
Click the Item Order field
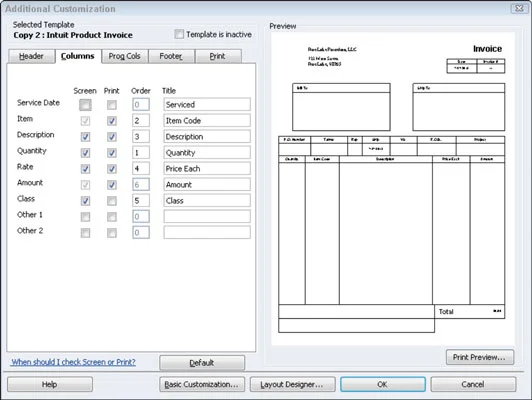[141, 120]
